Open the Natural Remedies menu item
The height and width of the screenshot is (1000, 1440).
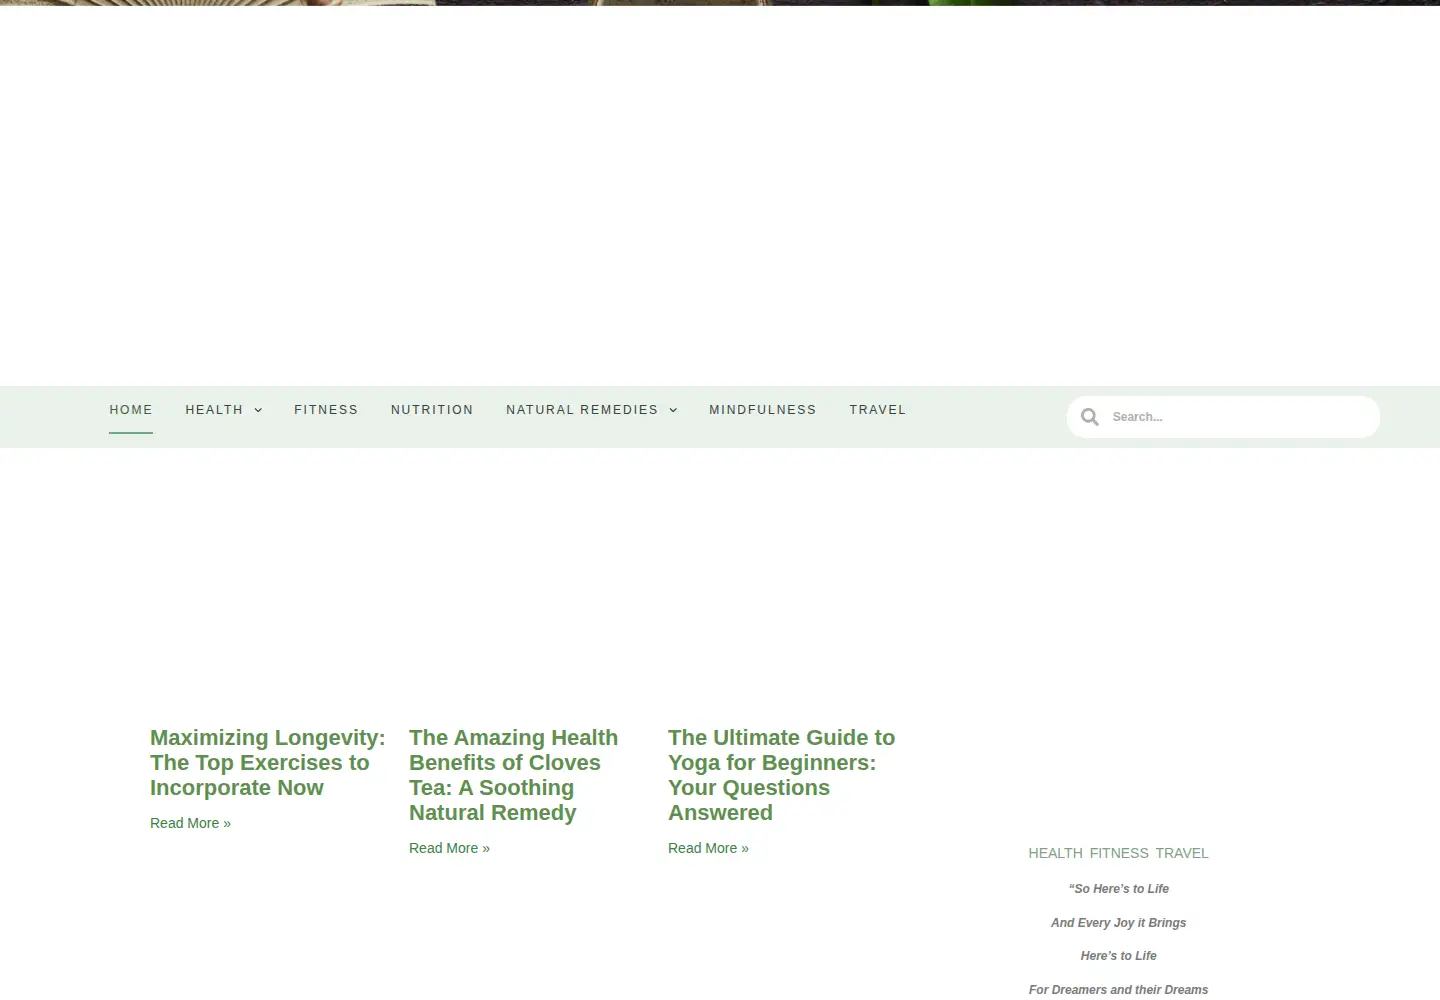tap(582, 410)
